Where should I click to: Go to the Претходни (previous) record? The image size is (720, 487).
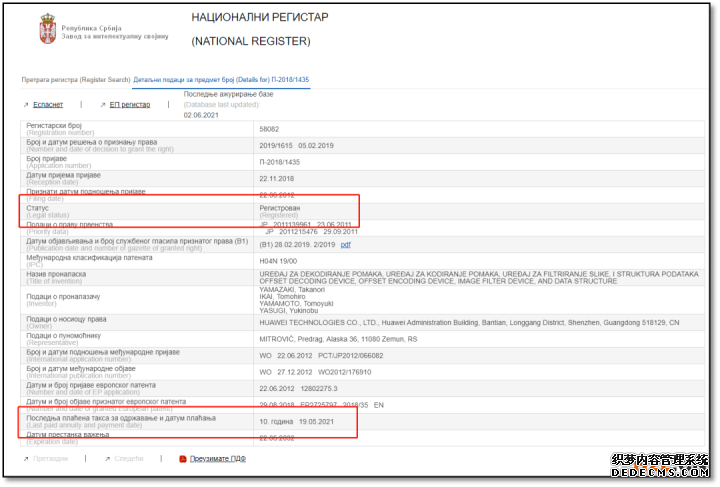[50, 459]
